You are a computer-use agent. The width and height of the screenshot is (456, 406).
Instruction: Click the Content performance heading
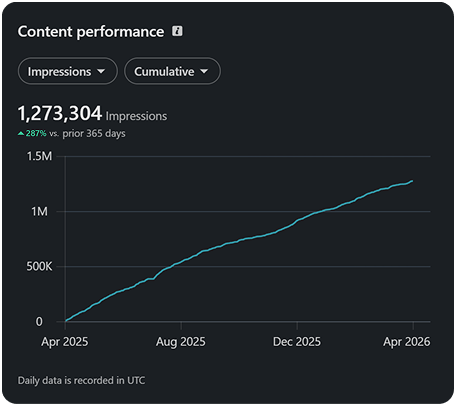(91, 32)
